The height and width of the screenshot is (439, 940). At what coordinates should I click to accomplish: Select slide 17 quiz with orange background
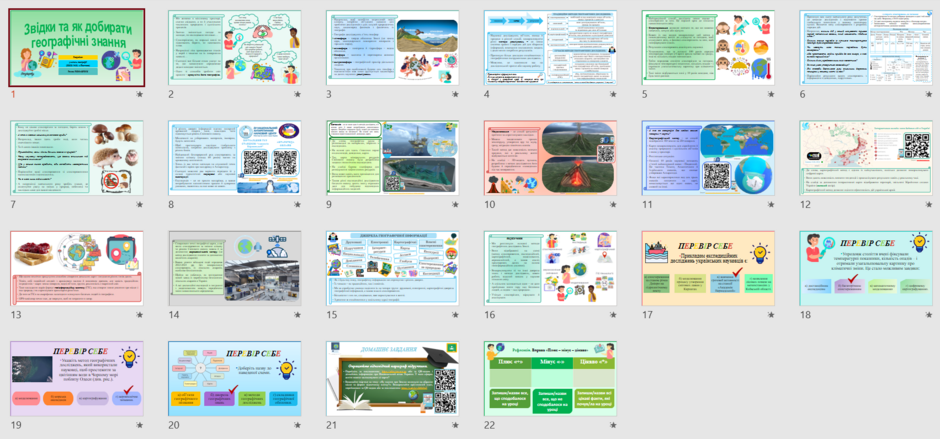[x=708, y=269]
